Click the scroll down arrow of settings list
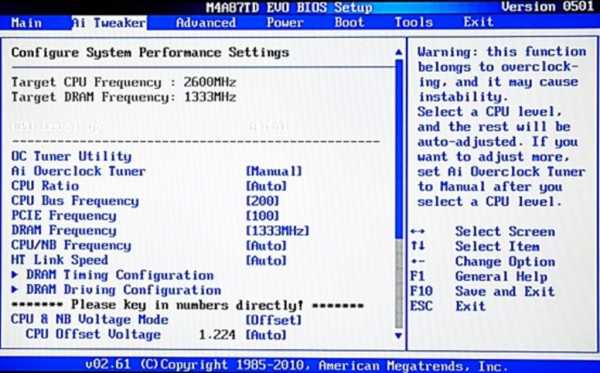The width and height of the screenshot is (600, 373). 399,336
